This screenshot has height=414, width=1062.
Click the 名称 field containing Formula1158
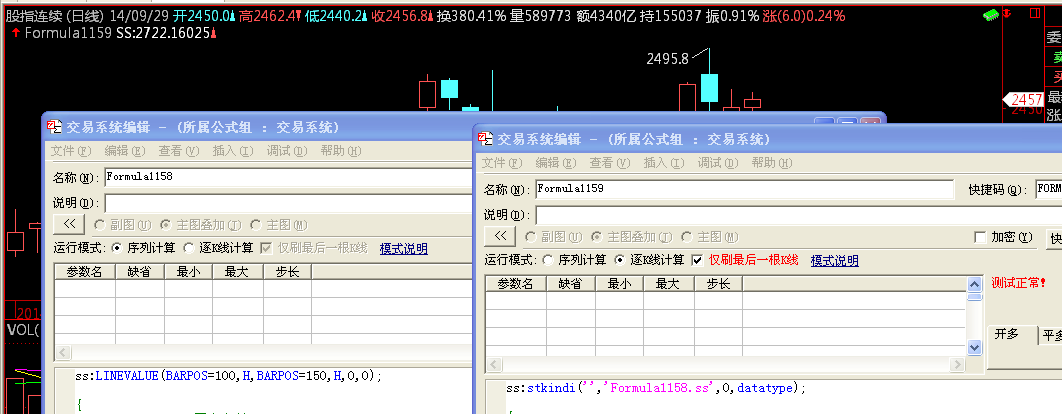288,177
